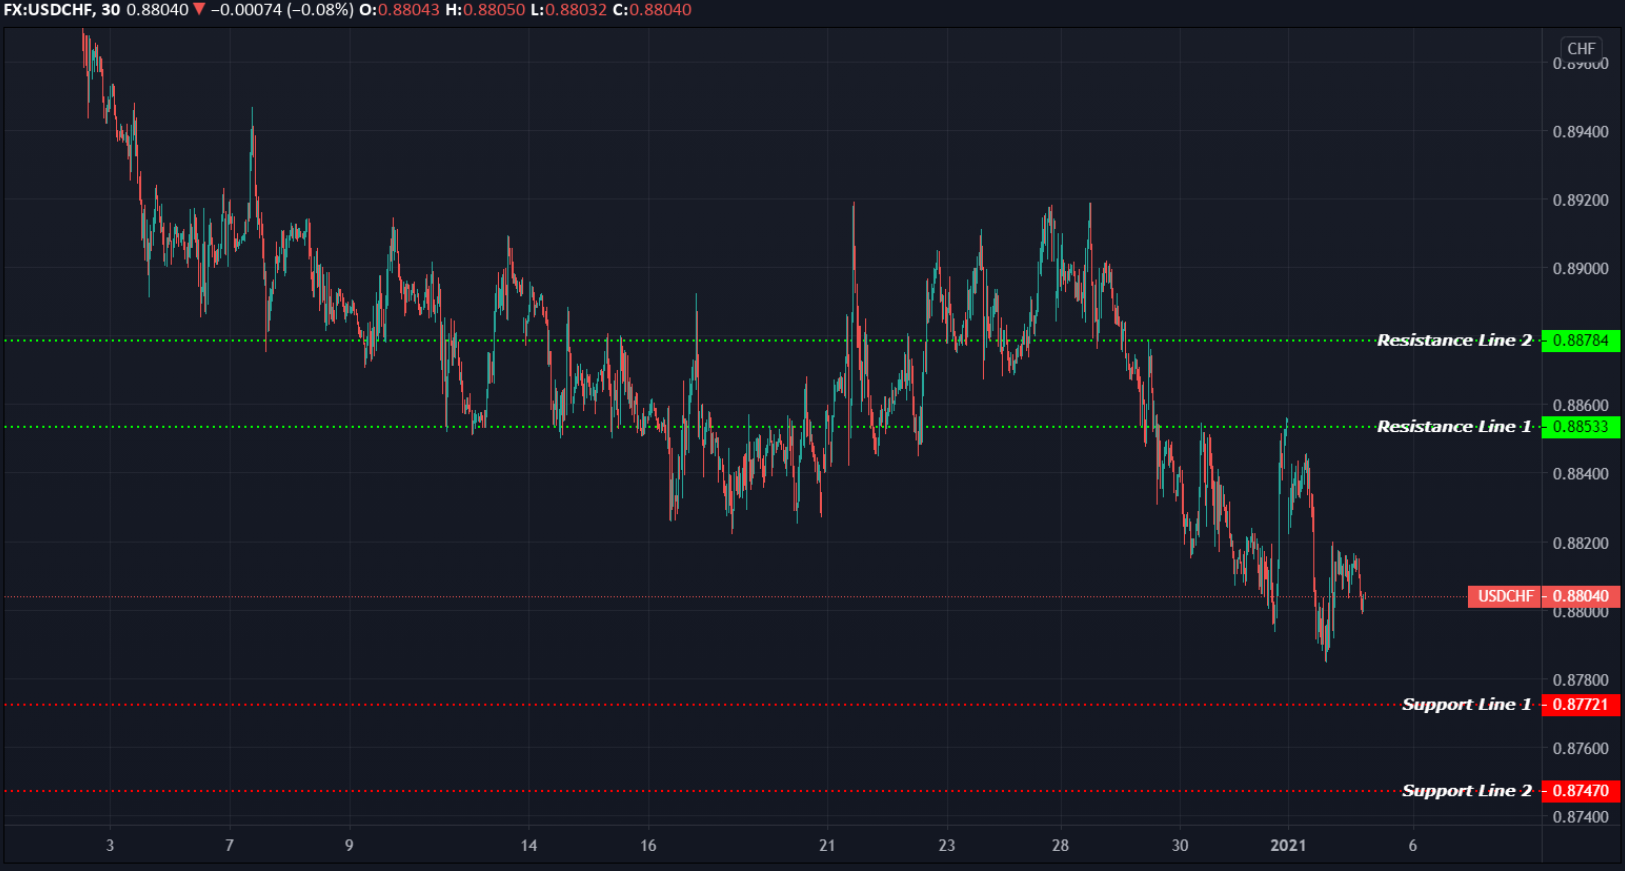
Task: Click the 7 date axis label
Action: pyautogui.click(x=229, y=846)
